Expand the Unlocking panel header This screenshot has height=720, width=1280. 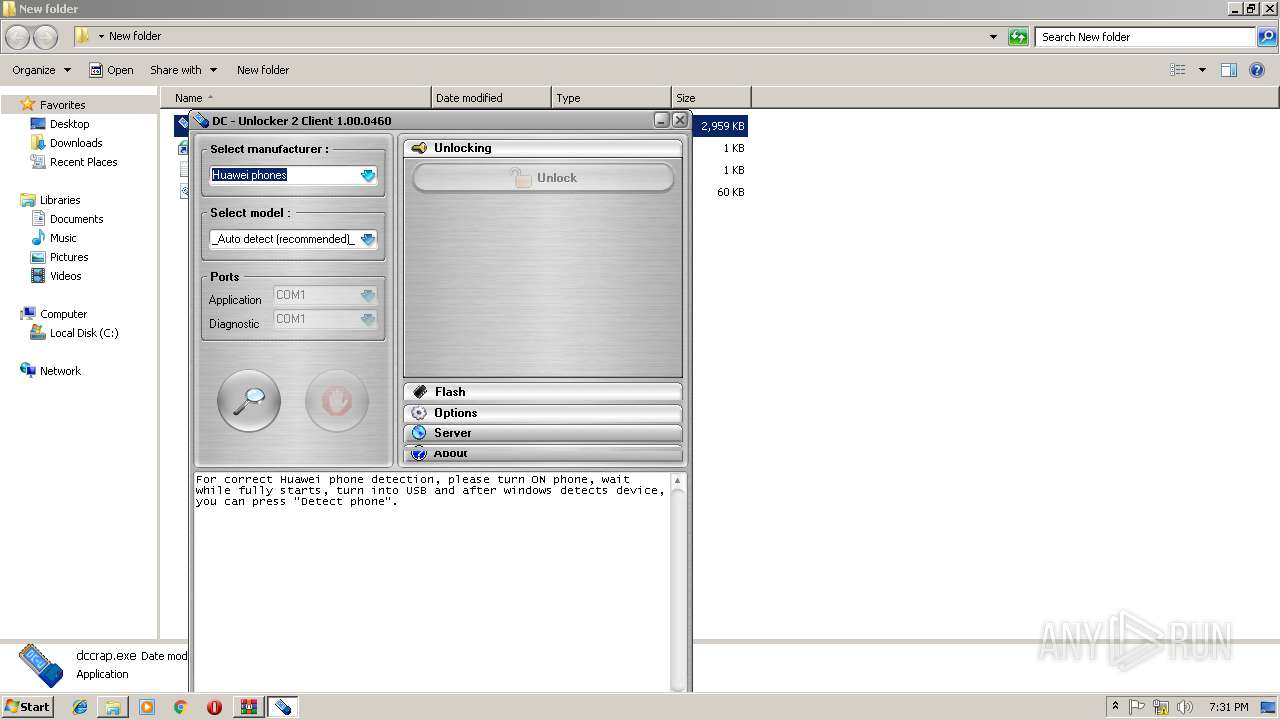click(543, 148)
